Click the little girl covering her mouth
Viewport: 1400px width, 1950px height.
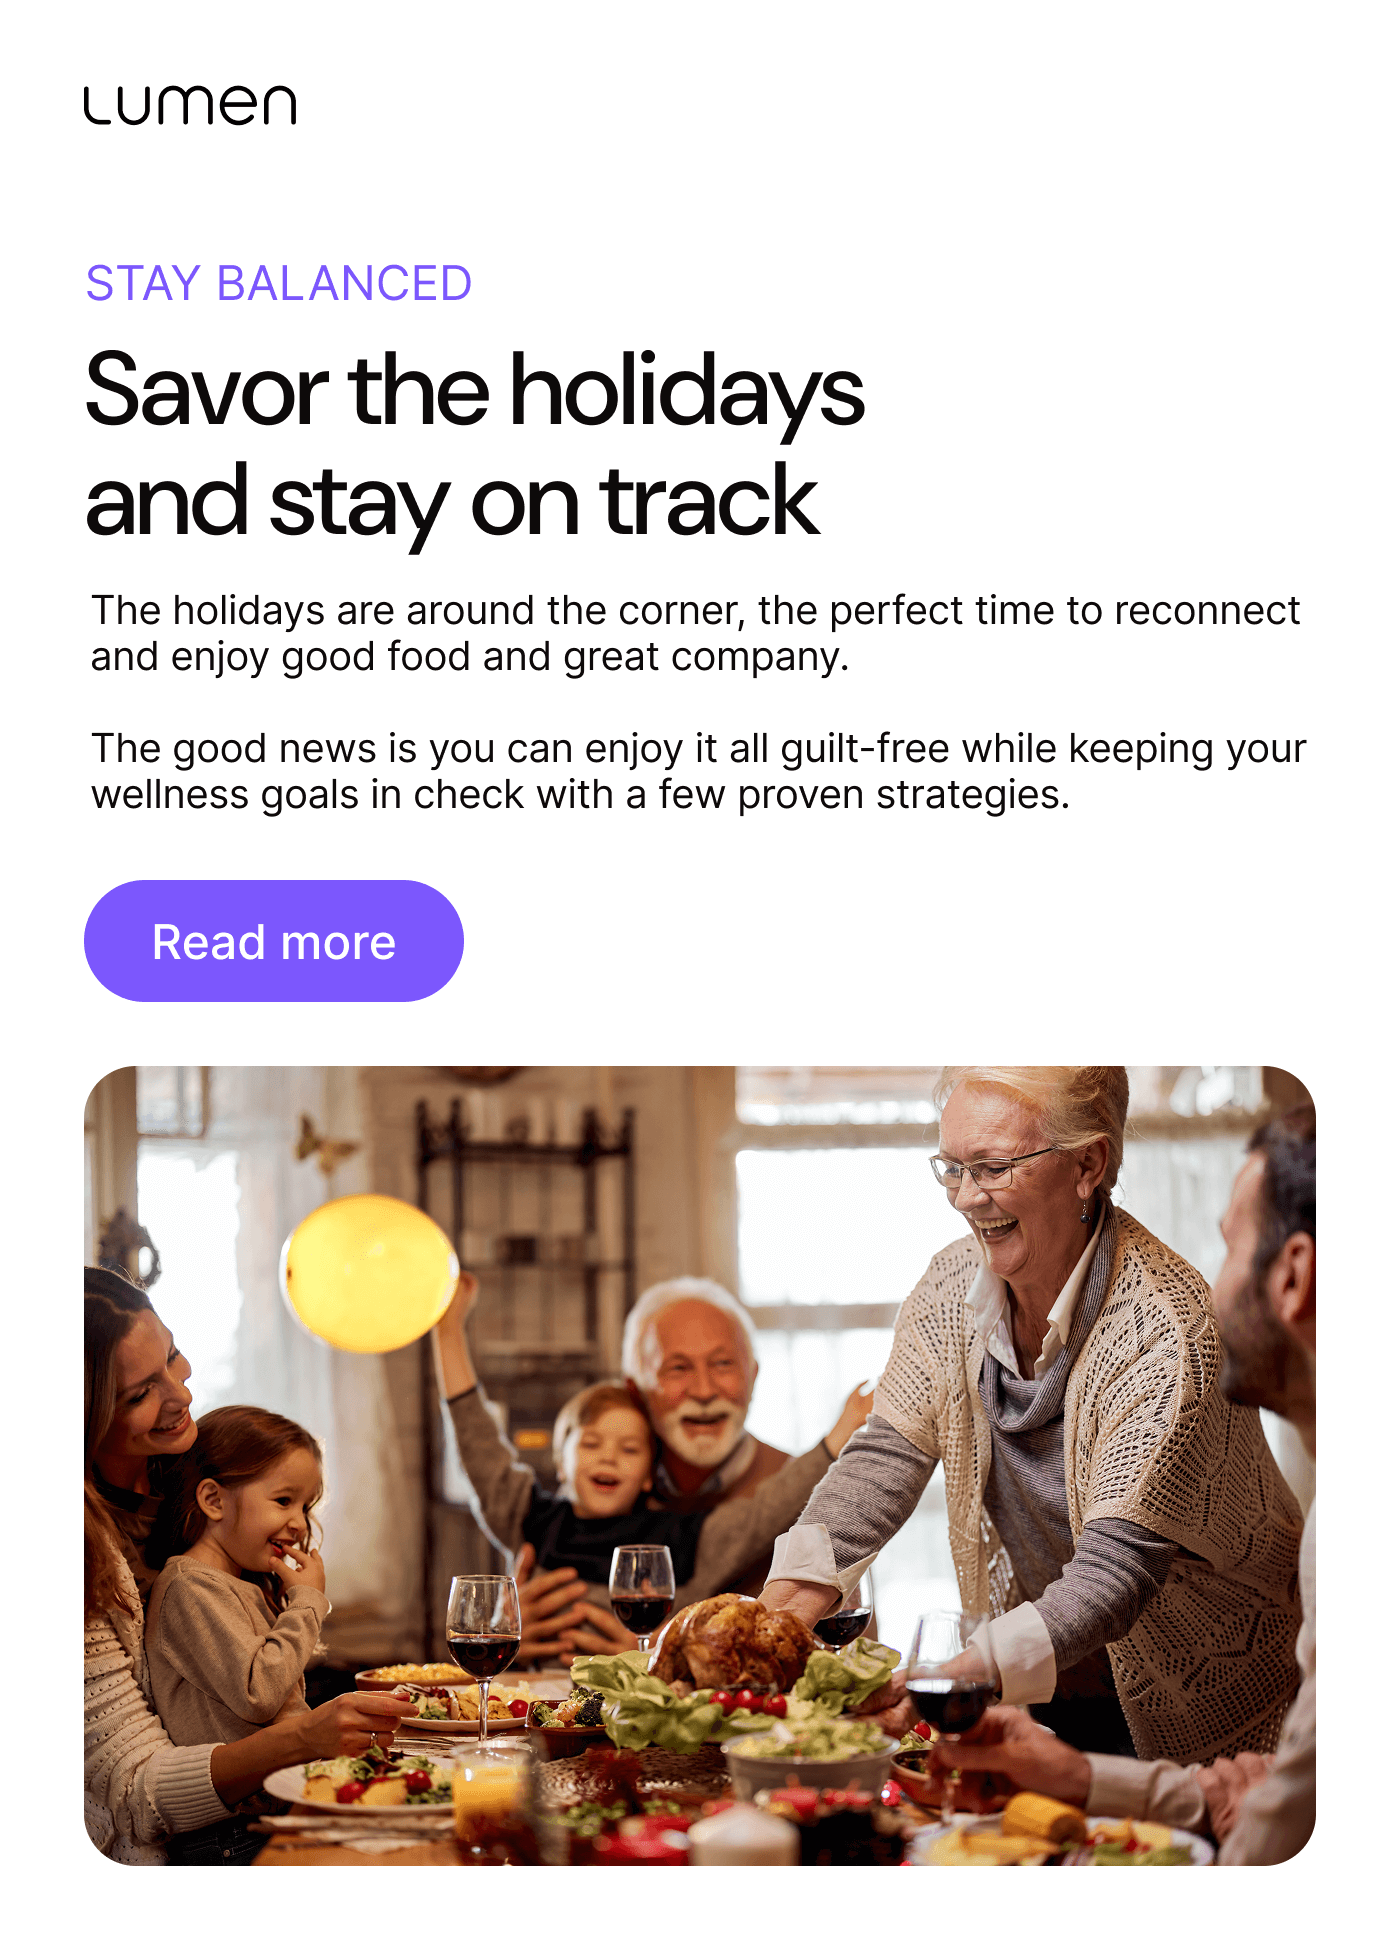coord(240,1560)
